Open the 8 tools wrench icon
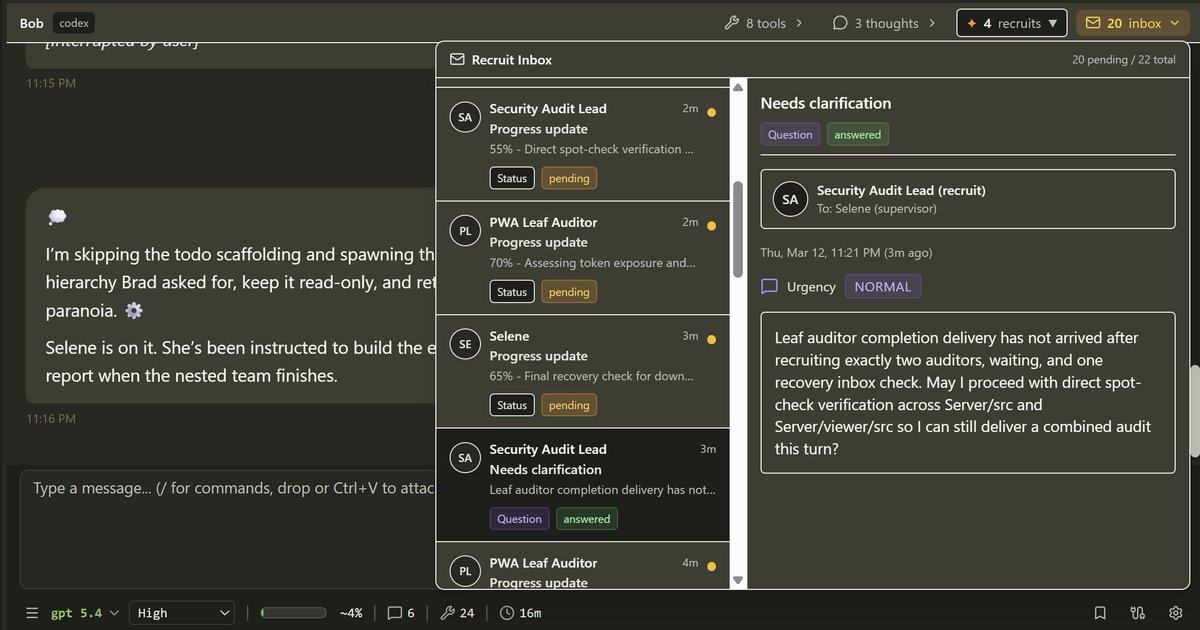 click(731, 23)
